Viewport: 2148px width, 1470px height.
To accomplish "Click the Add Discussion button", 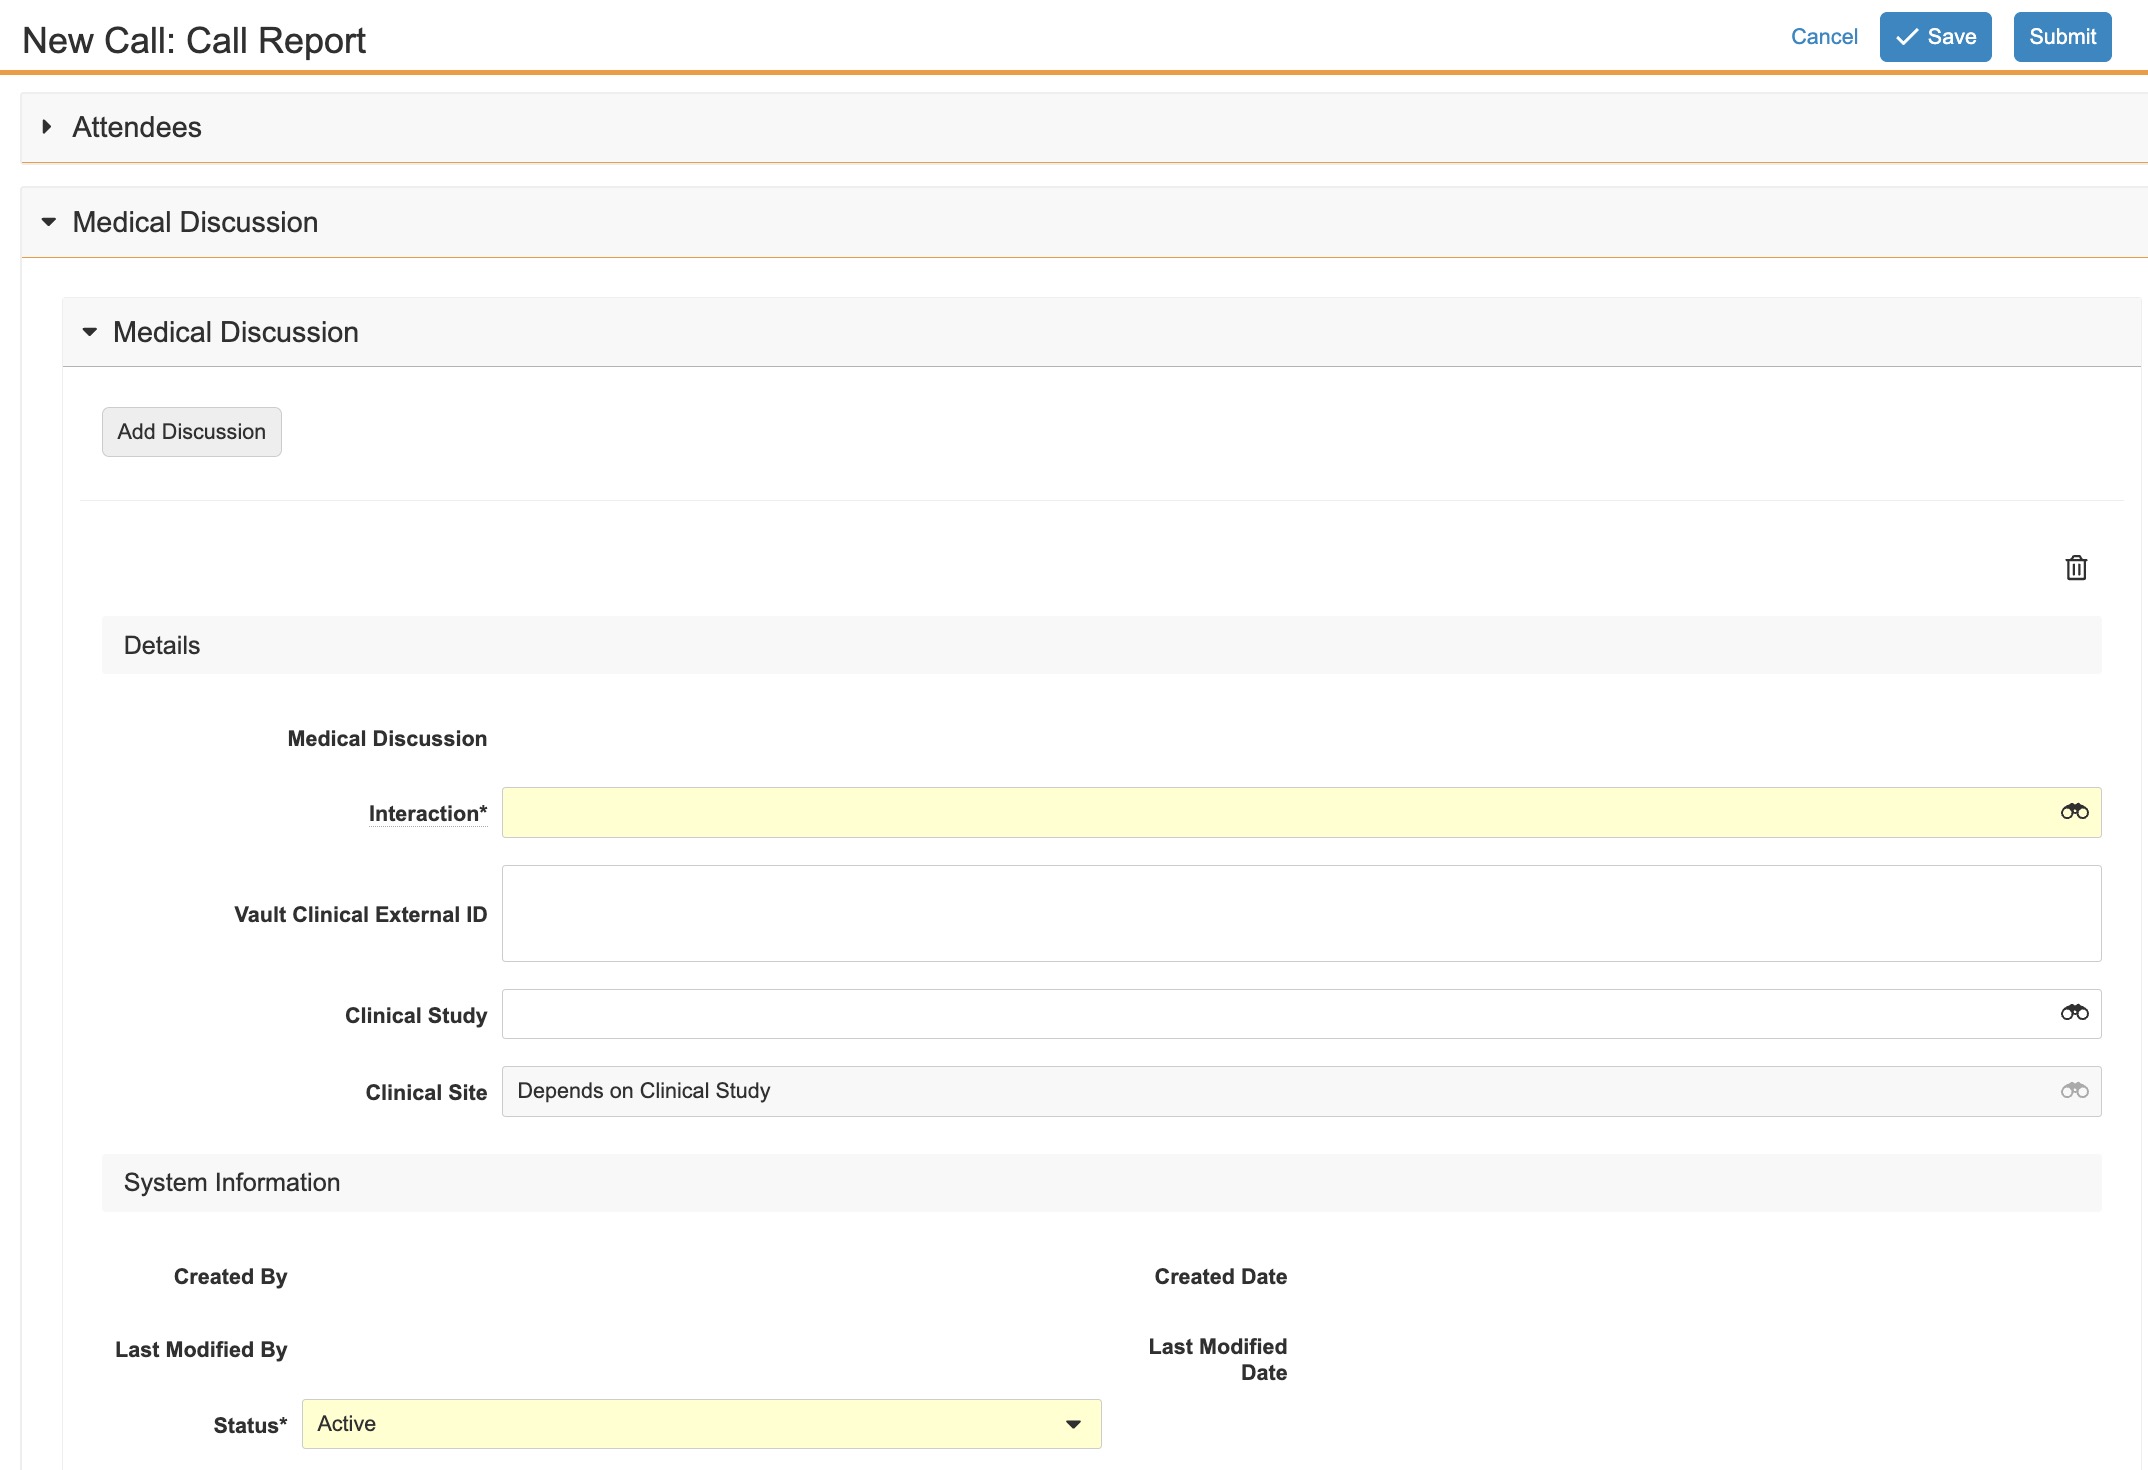I will pyautogui.click(x=191, y=432).
